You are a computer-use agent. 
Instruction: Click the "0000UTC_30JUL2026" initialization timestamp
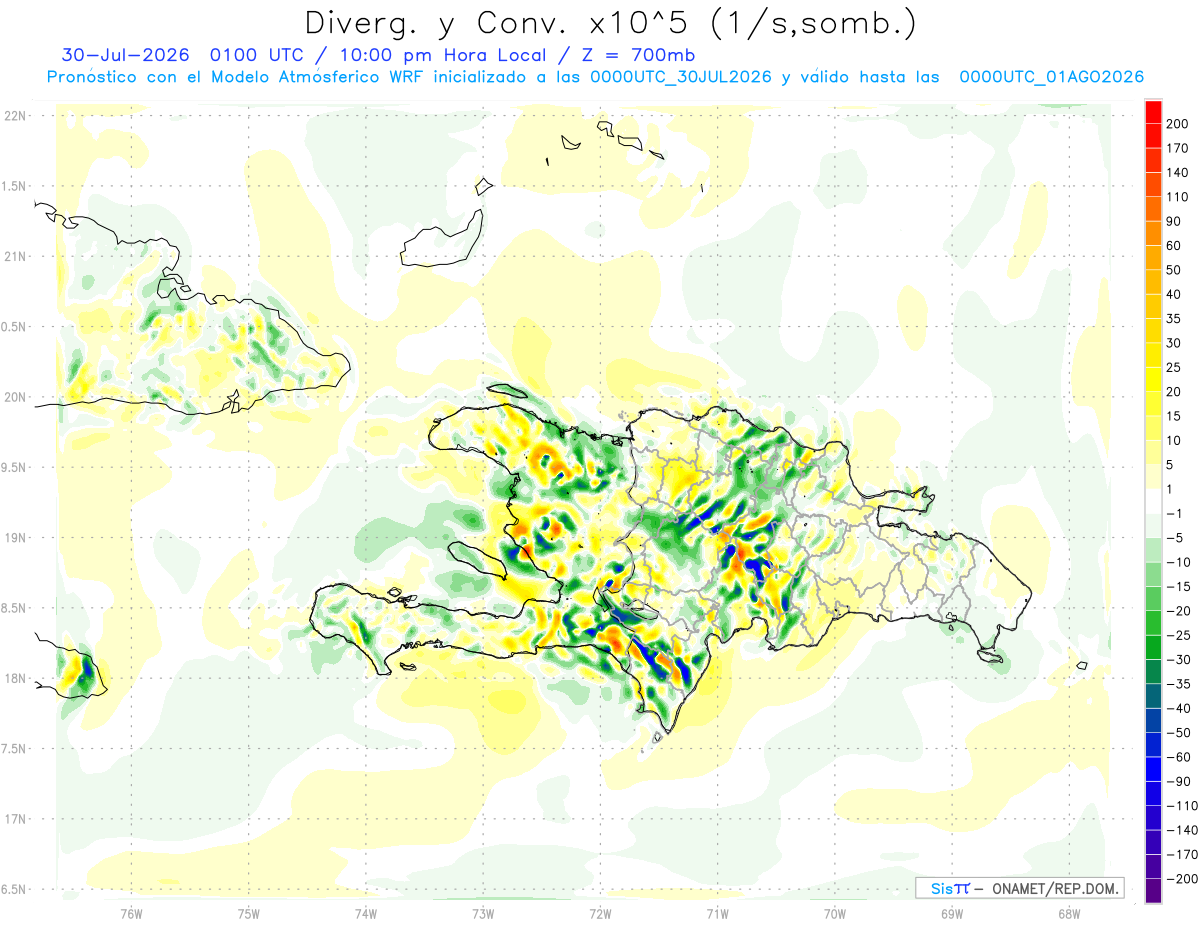coord(680,77)
